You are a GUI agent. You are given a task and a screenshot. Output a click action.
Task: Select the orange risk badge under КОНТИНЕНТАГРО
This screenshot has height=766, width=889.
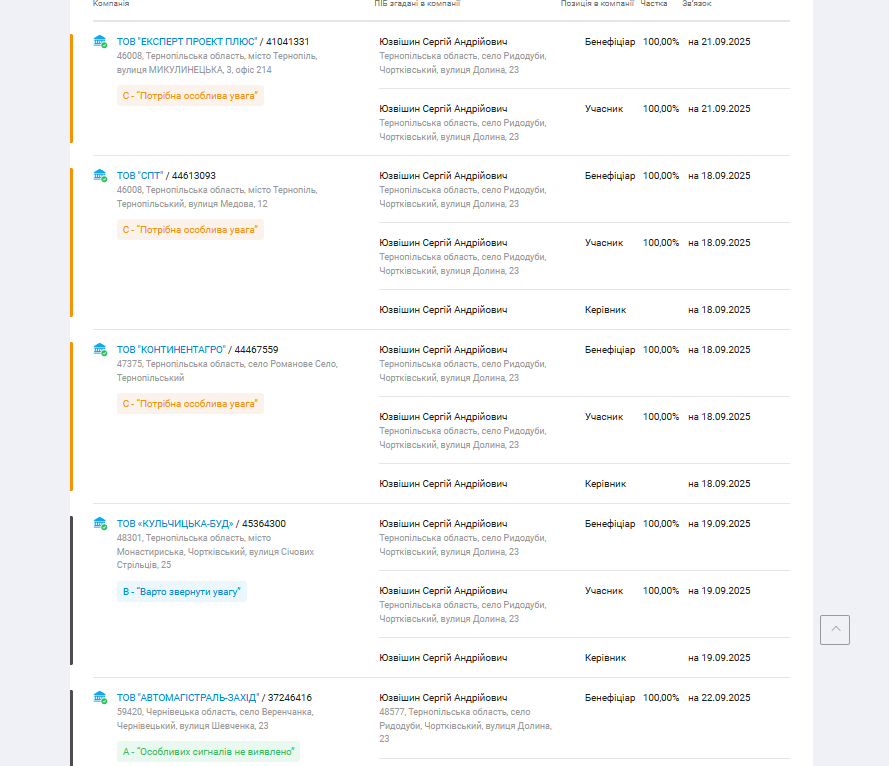(x=190, y=404)
